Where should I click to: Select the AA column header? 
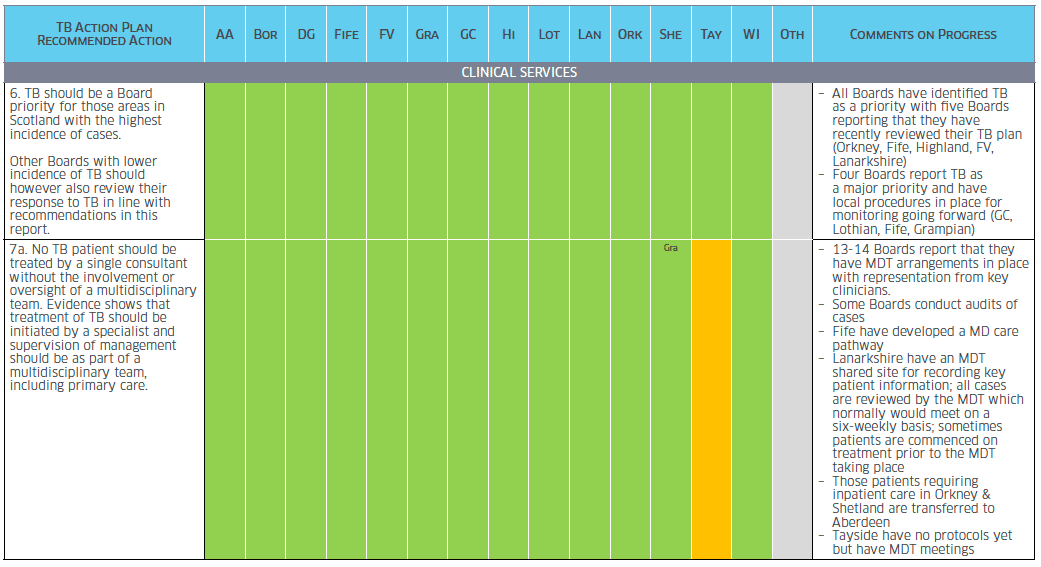coord(224,34)
